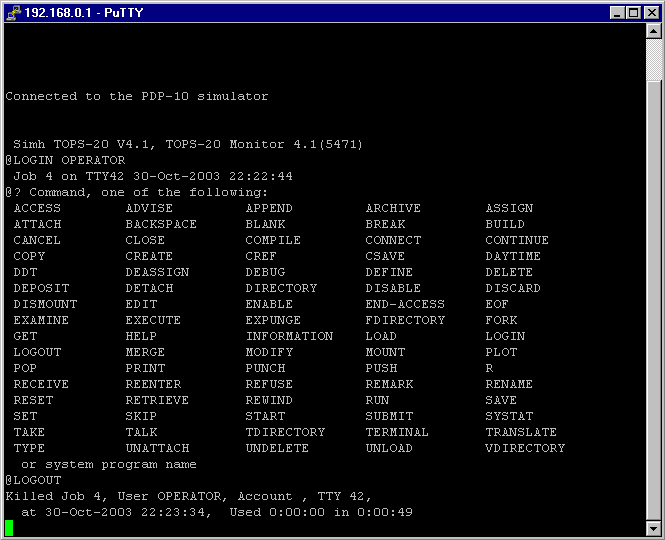Click the BUILD command word

tap(505, 224)
